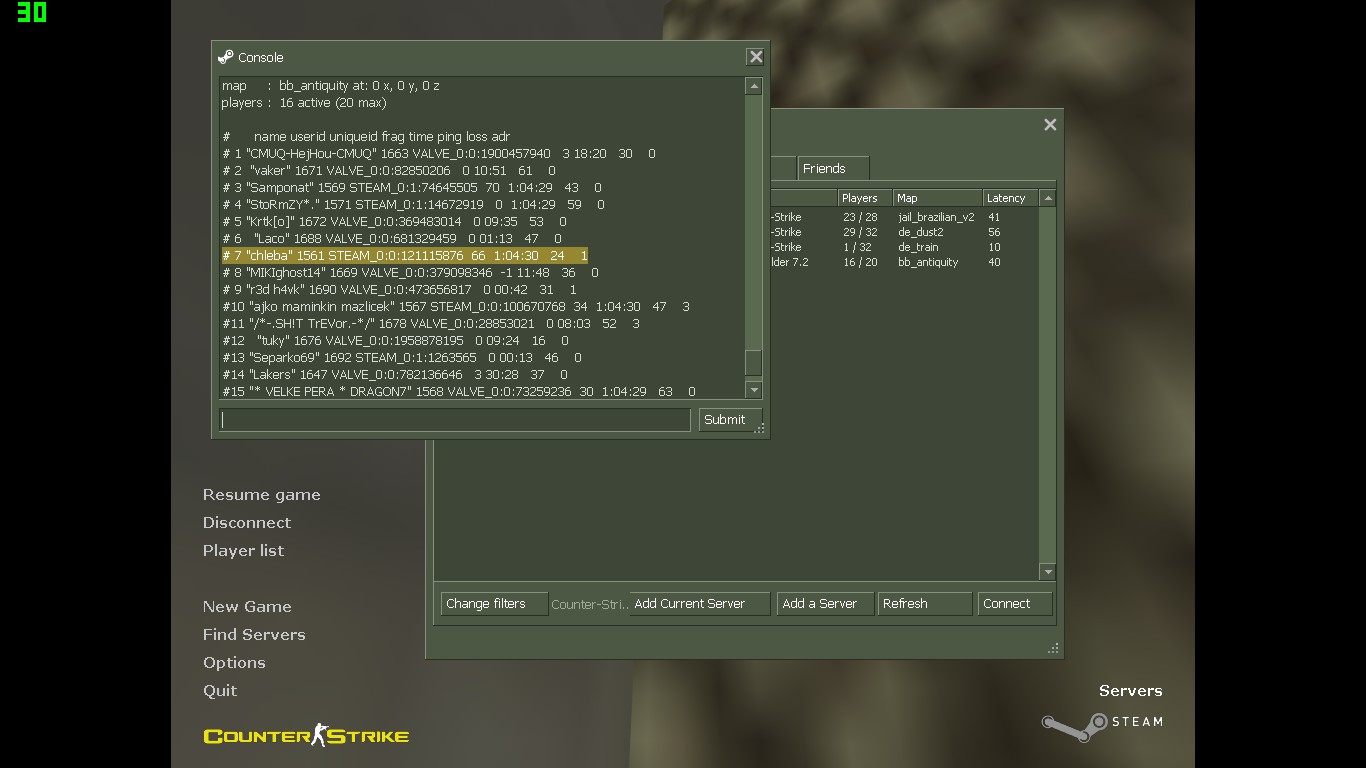Image resolution: width=1366 pixels, height=768 pixels.
Task: Click console scrollbar down arrow
Action: [x=754, y=390]
